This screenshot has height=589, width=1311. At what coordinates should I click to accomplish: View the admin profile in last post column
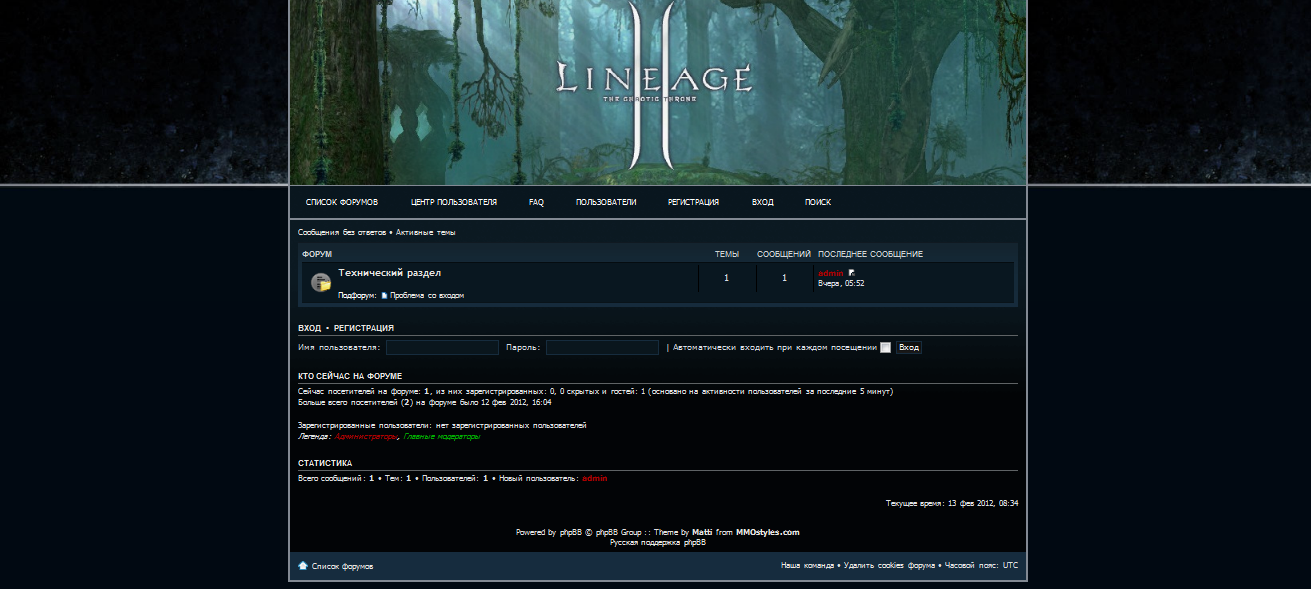pyautogui.click(x=831, y=273)
